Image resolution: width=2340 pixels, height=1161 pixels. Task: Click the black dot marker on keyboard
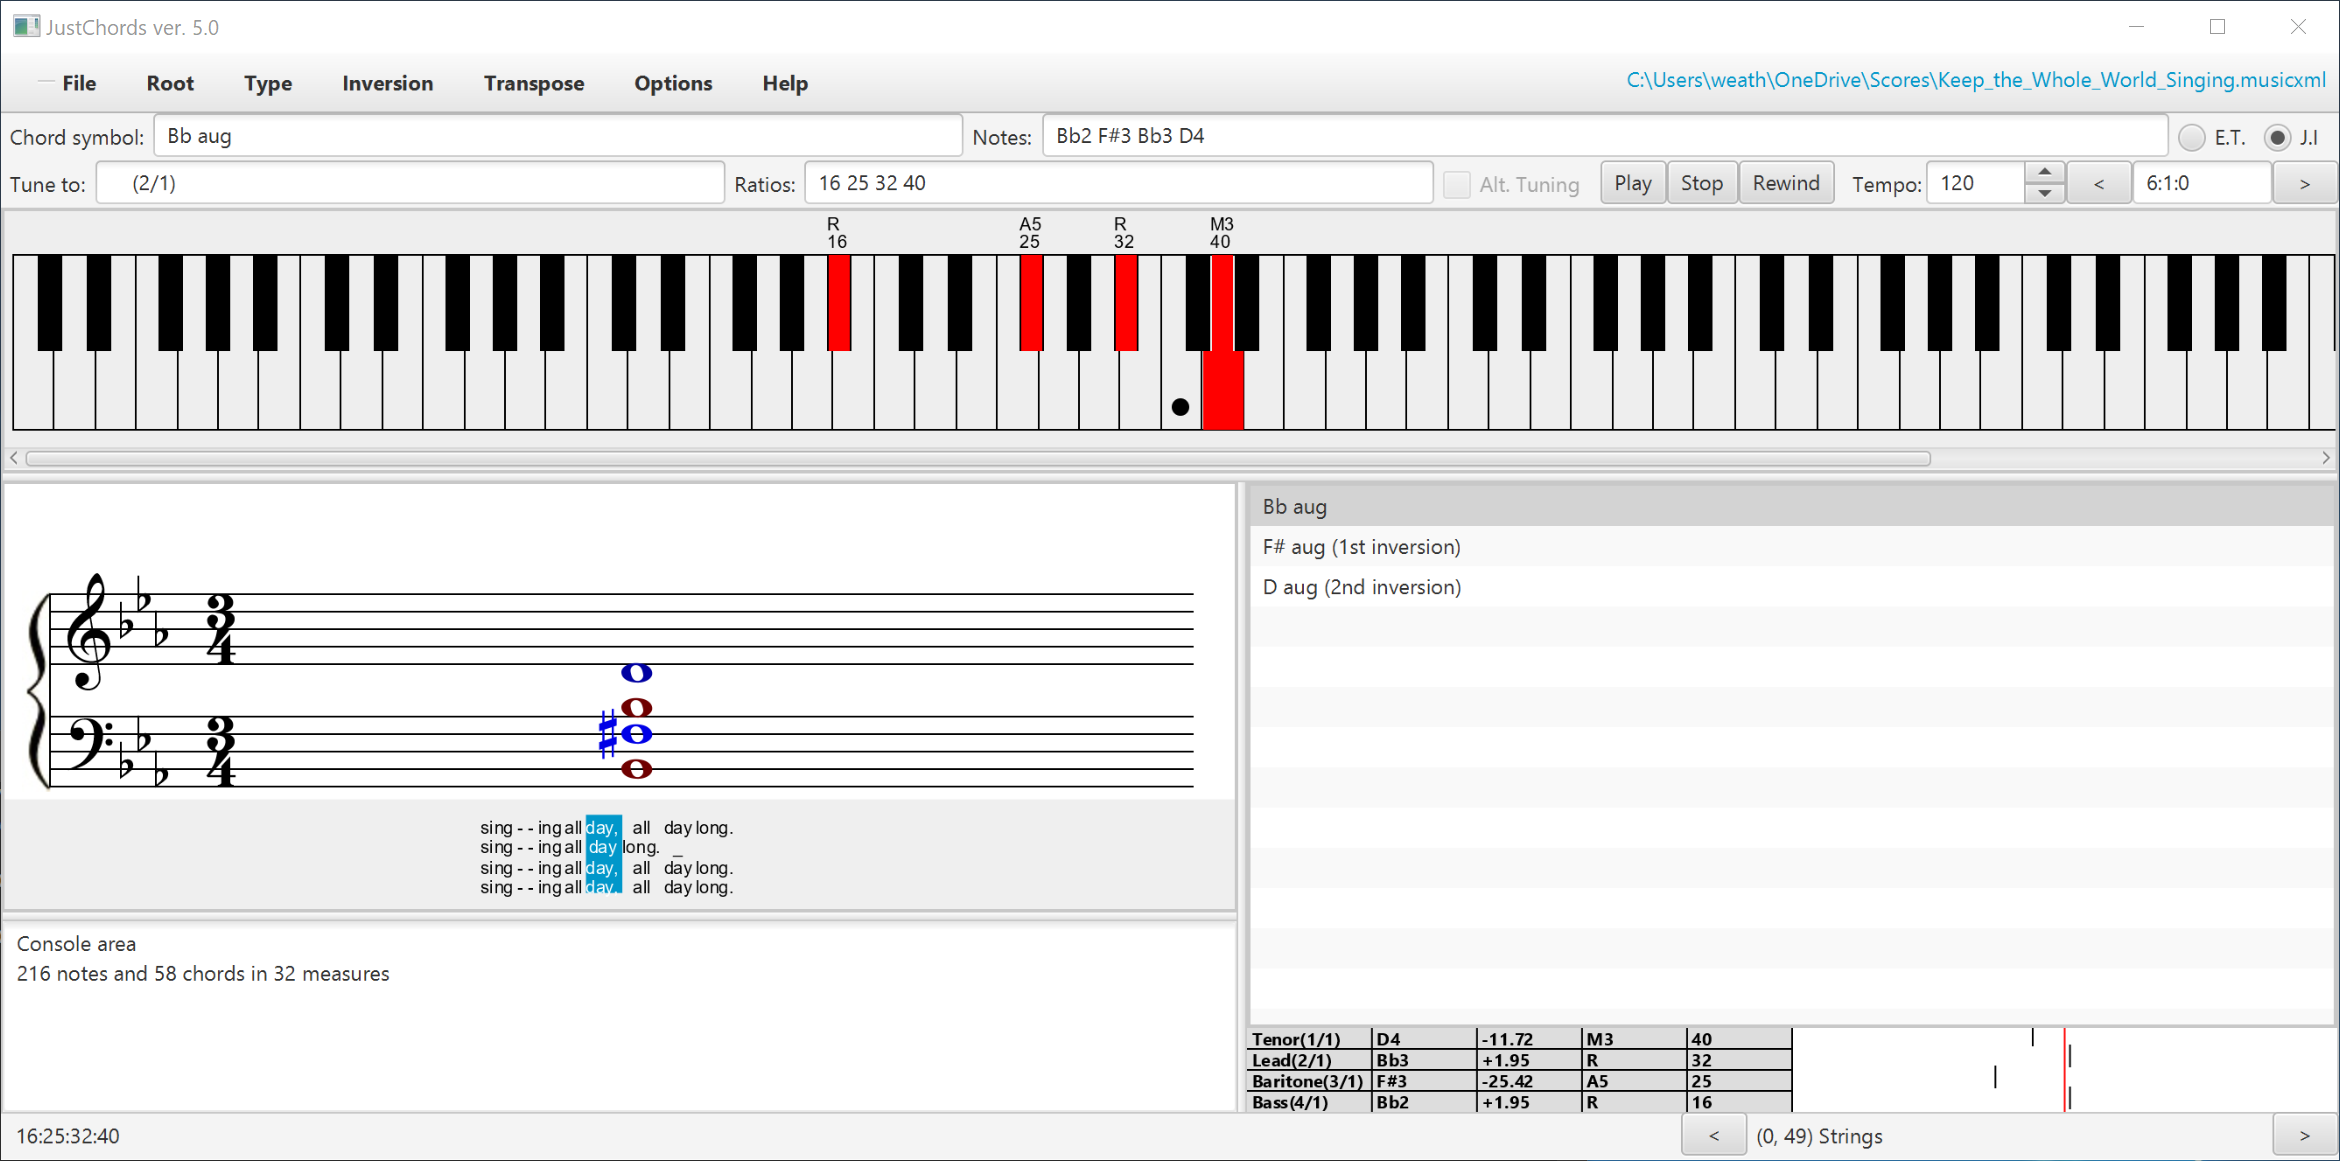click(1180, 407)
